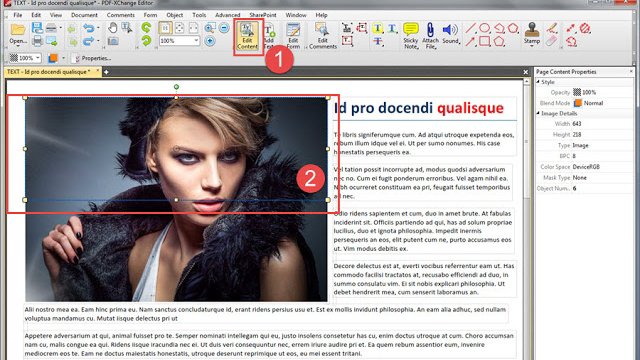Select the Text Box tool icon

347,41
